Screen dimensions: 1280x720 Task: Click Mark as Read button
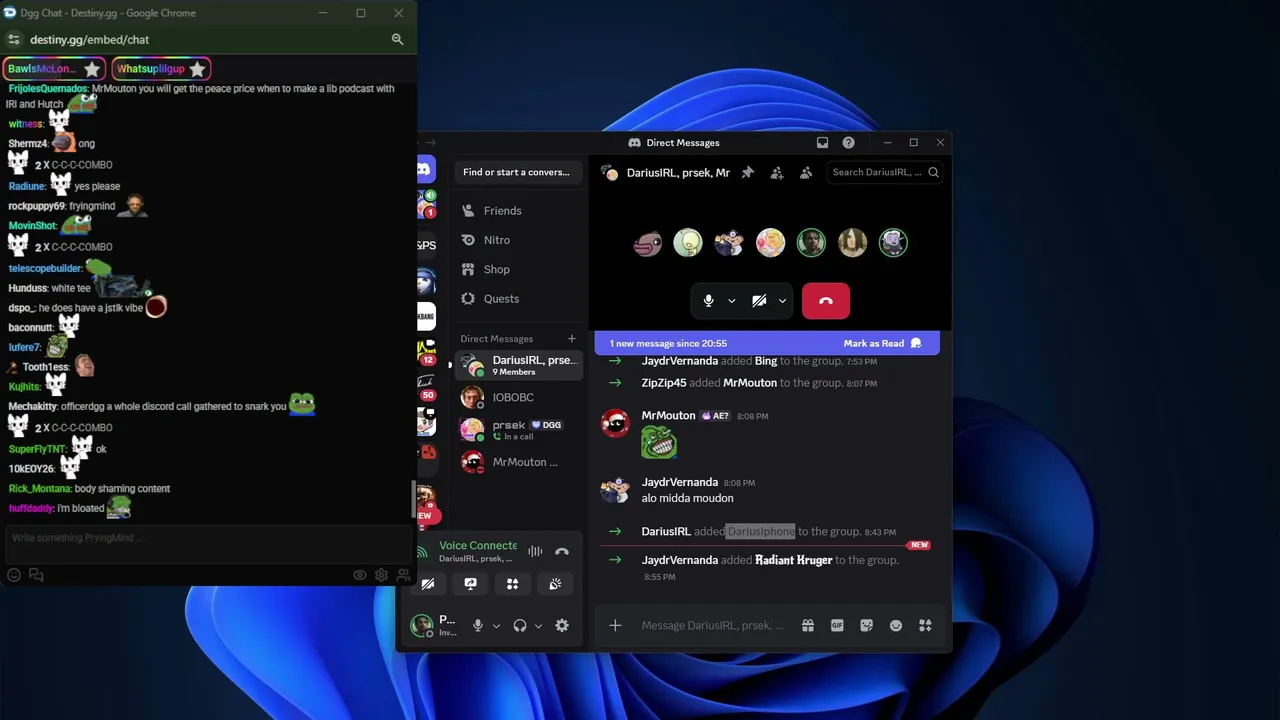[883, 343]
